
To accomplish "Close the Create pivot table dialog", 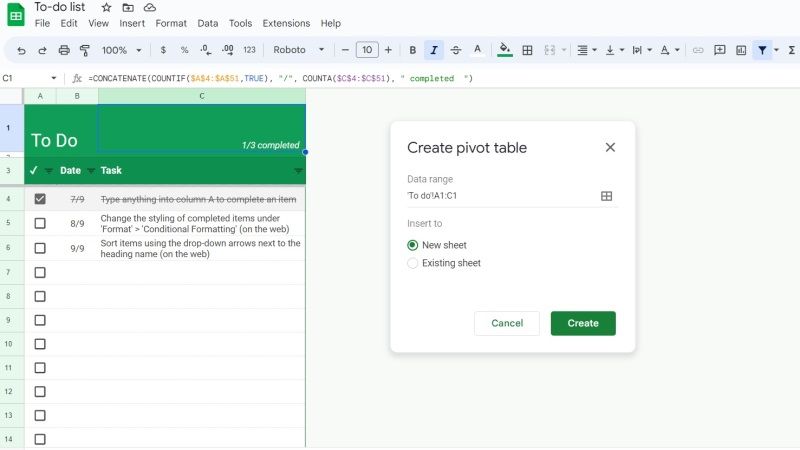I will coord(610,147).
